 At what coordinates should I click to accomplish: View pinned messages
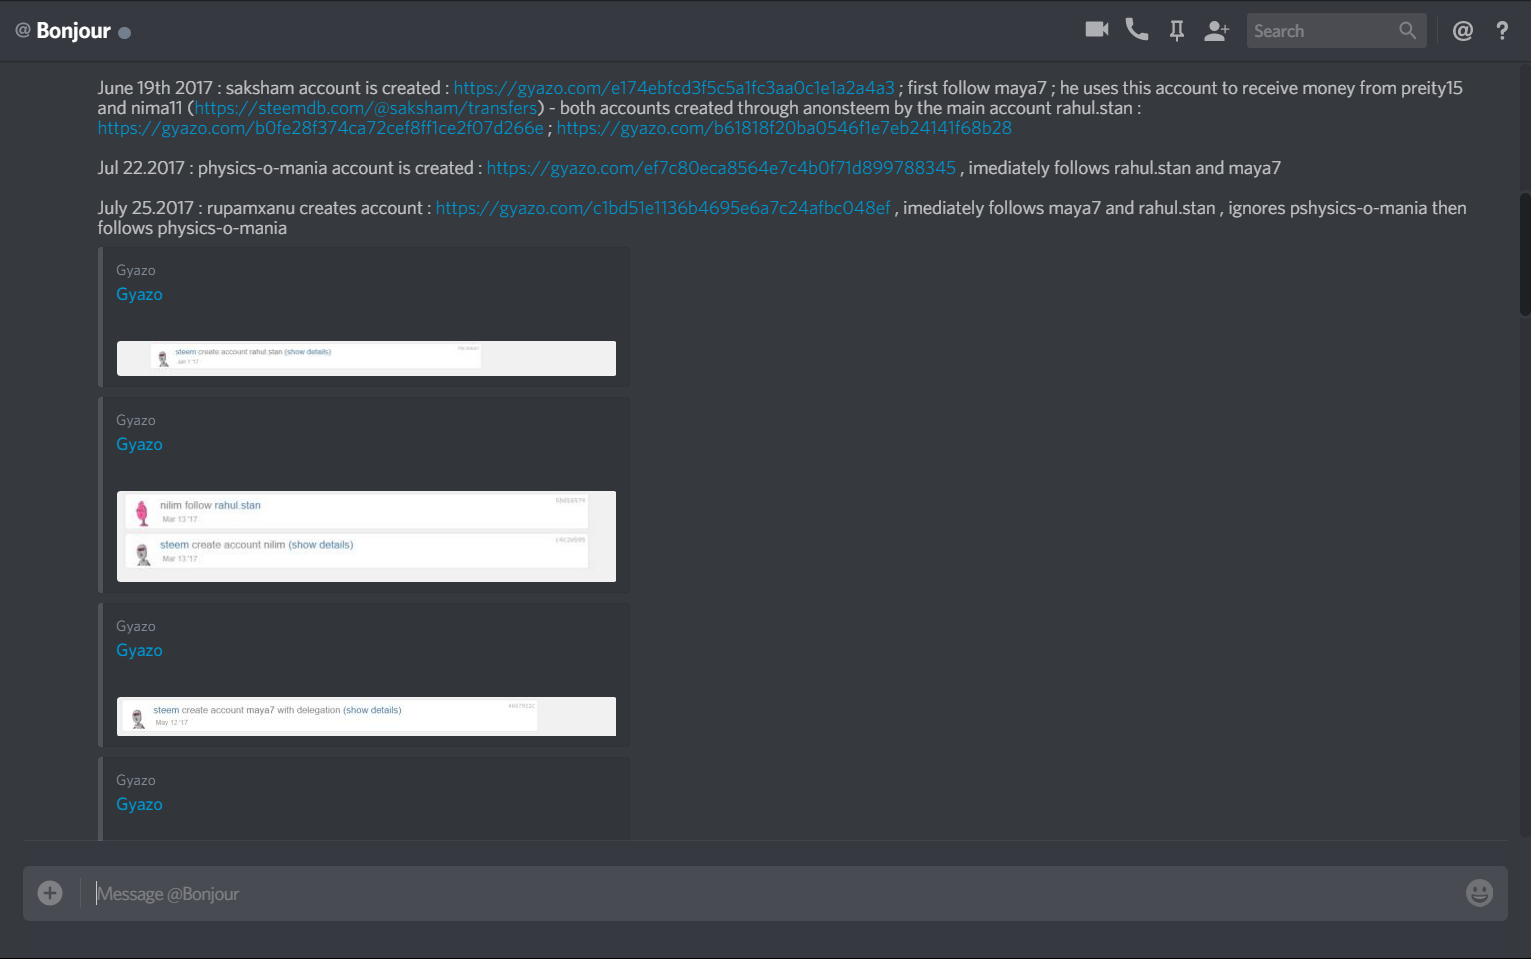pos(1176,30)
